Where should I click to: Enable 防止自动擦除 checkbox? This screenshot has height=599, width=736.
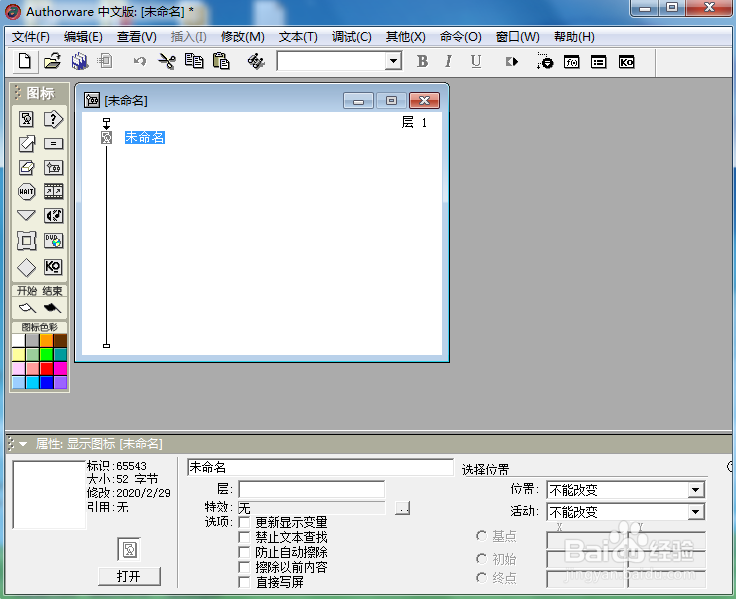click(x=244, y=552)
